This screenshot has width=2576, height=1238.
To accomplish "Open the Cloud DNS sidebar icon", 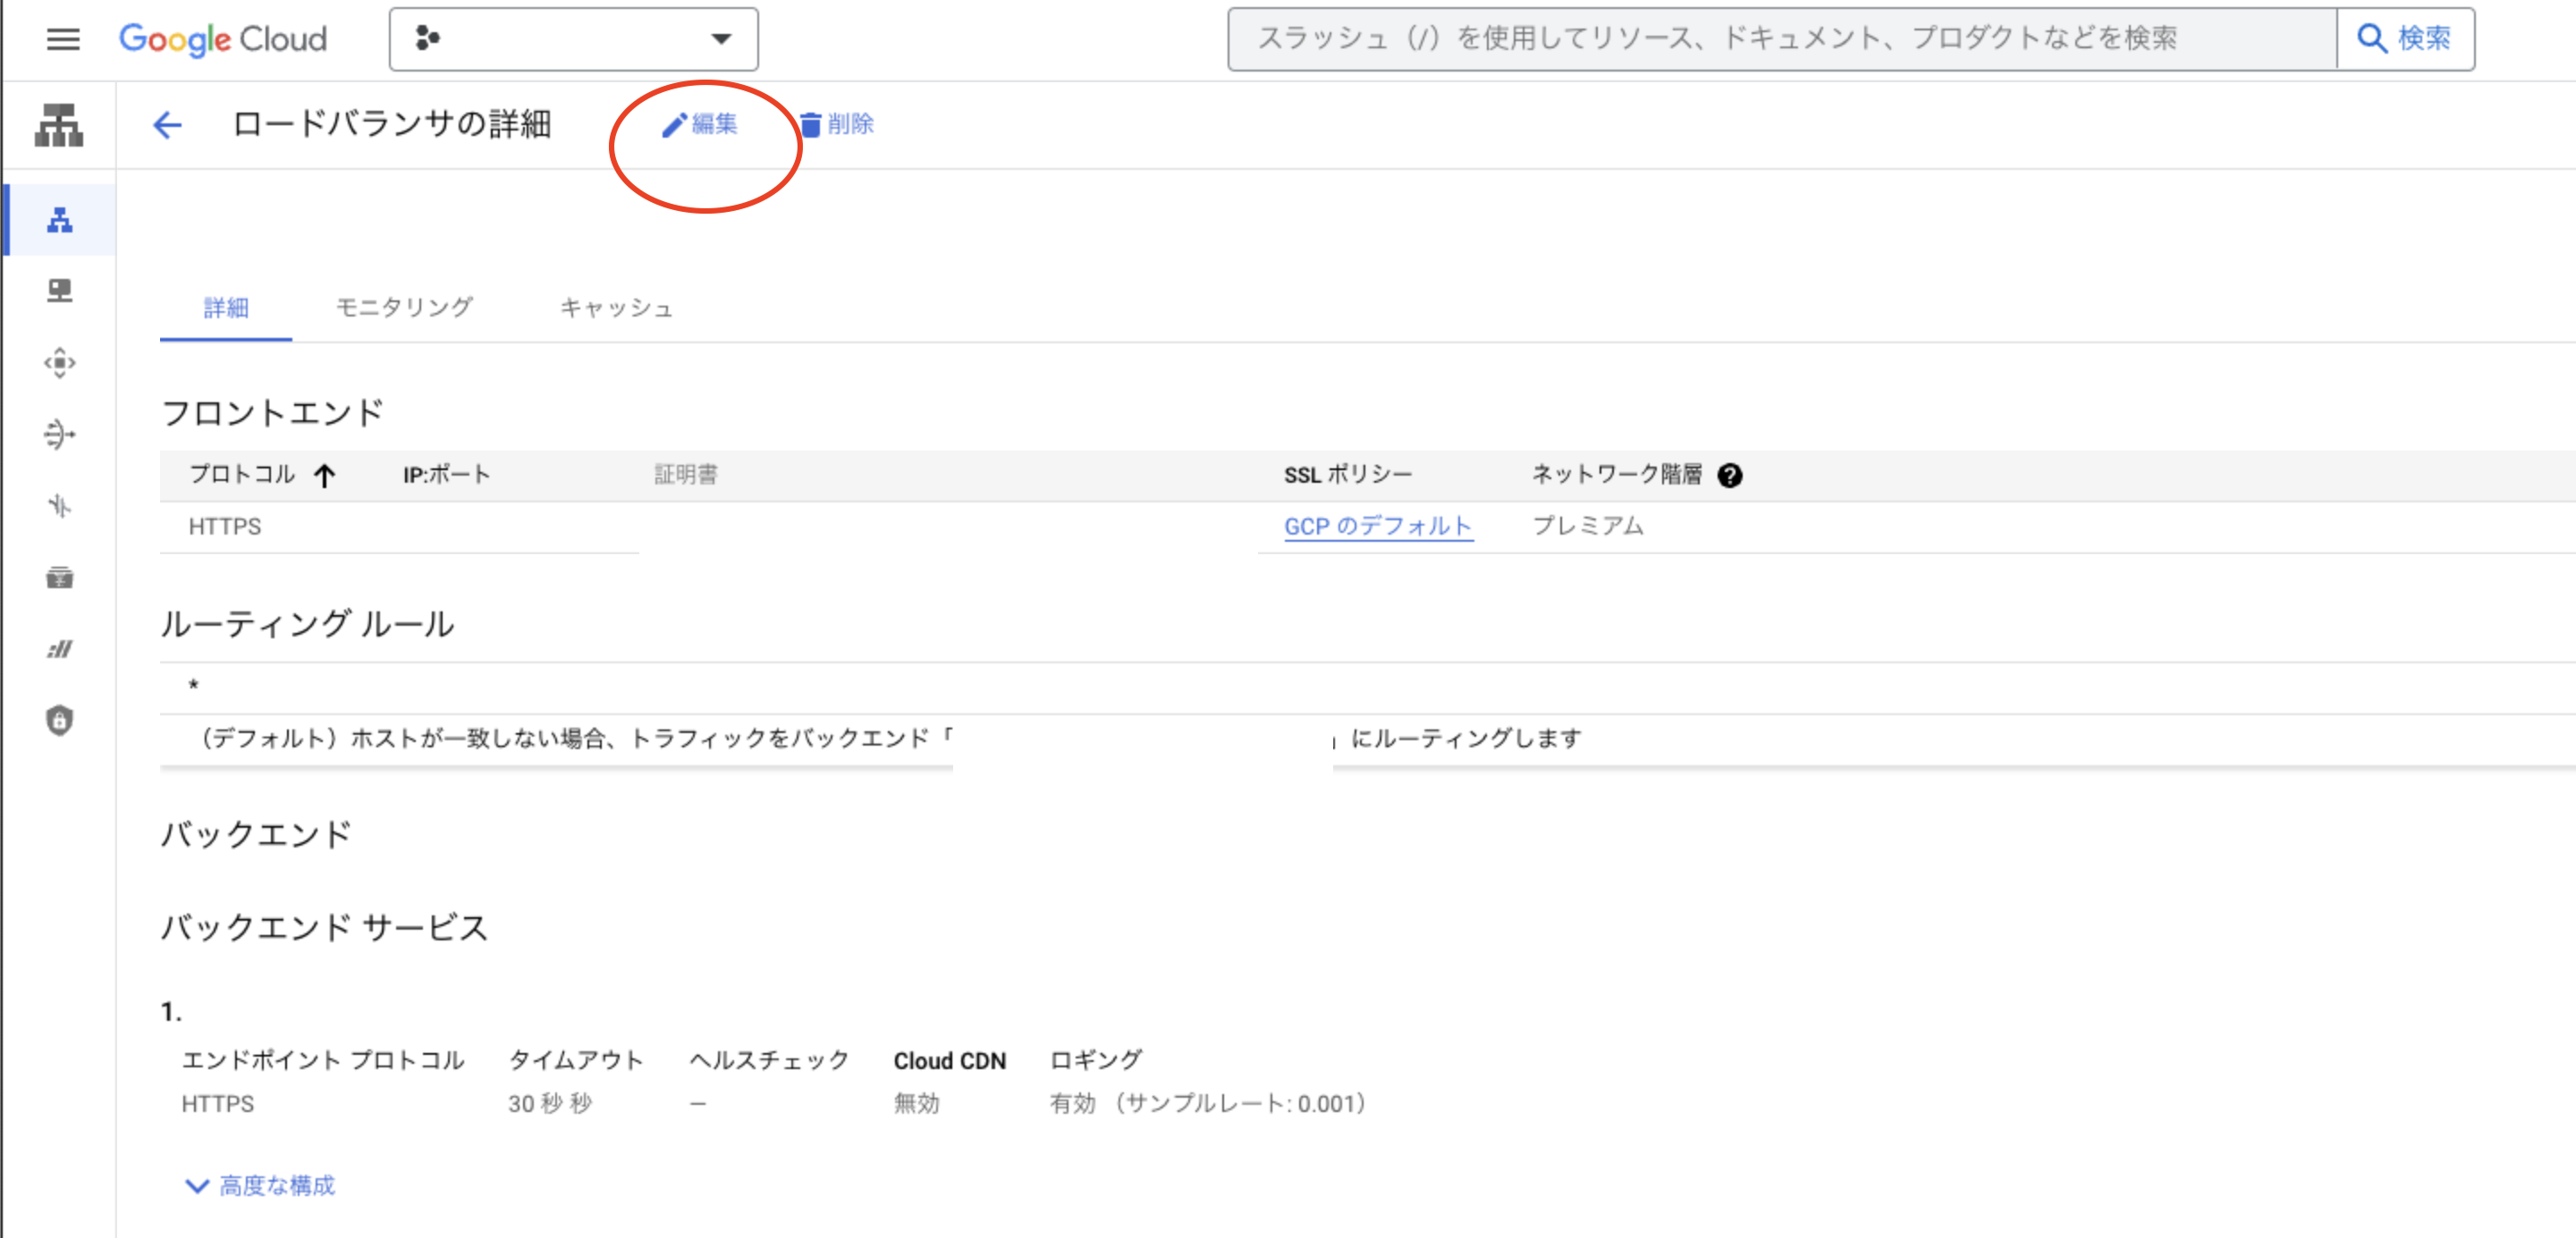I will pos(59,291).
